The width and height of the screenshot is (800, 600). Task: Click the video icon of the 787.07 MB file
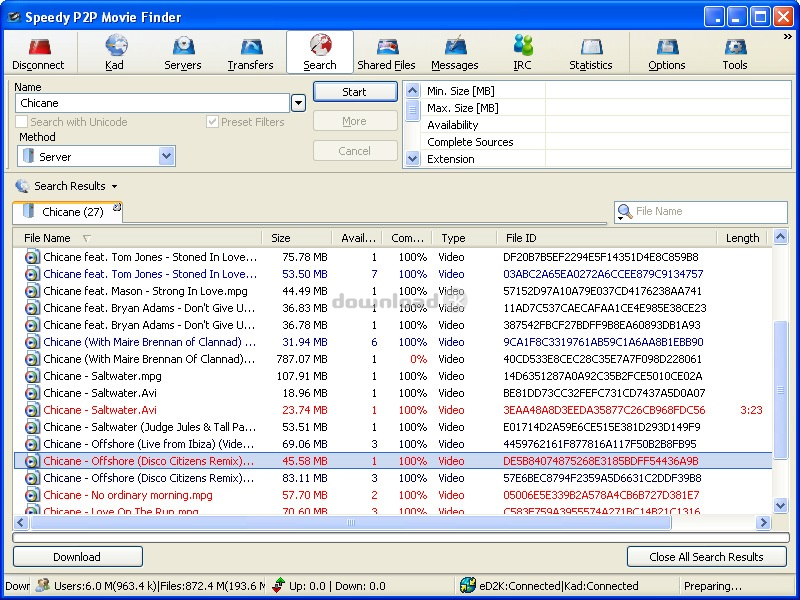pyautogui.click(x=32, y=360)
